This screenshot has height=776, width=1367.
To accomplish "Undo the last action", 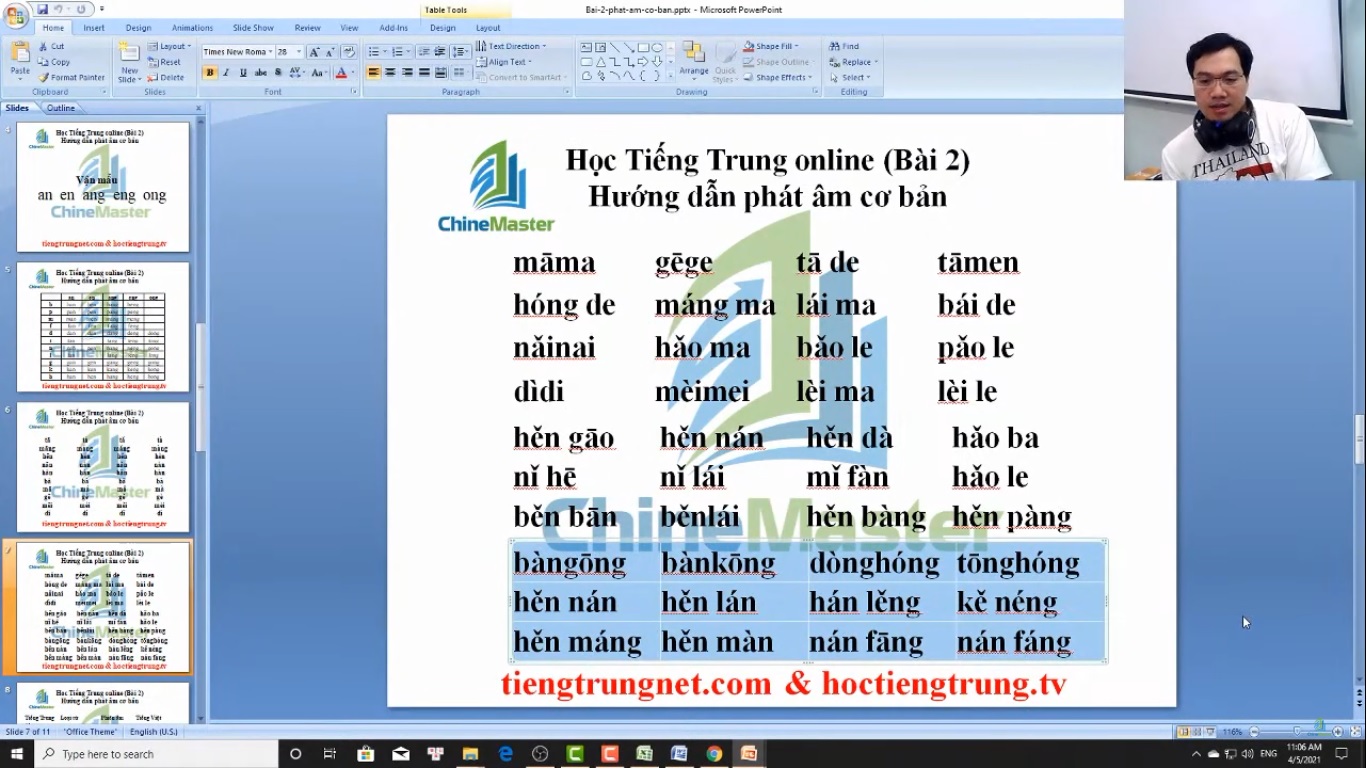I will coord(57,9).
